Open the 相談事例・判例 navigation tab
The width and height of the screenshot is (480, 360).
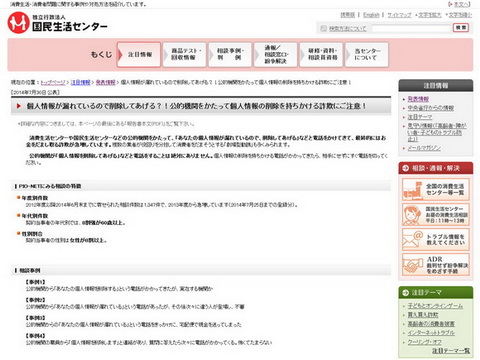click(x=230, y=55)
